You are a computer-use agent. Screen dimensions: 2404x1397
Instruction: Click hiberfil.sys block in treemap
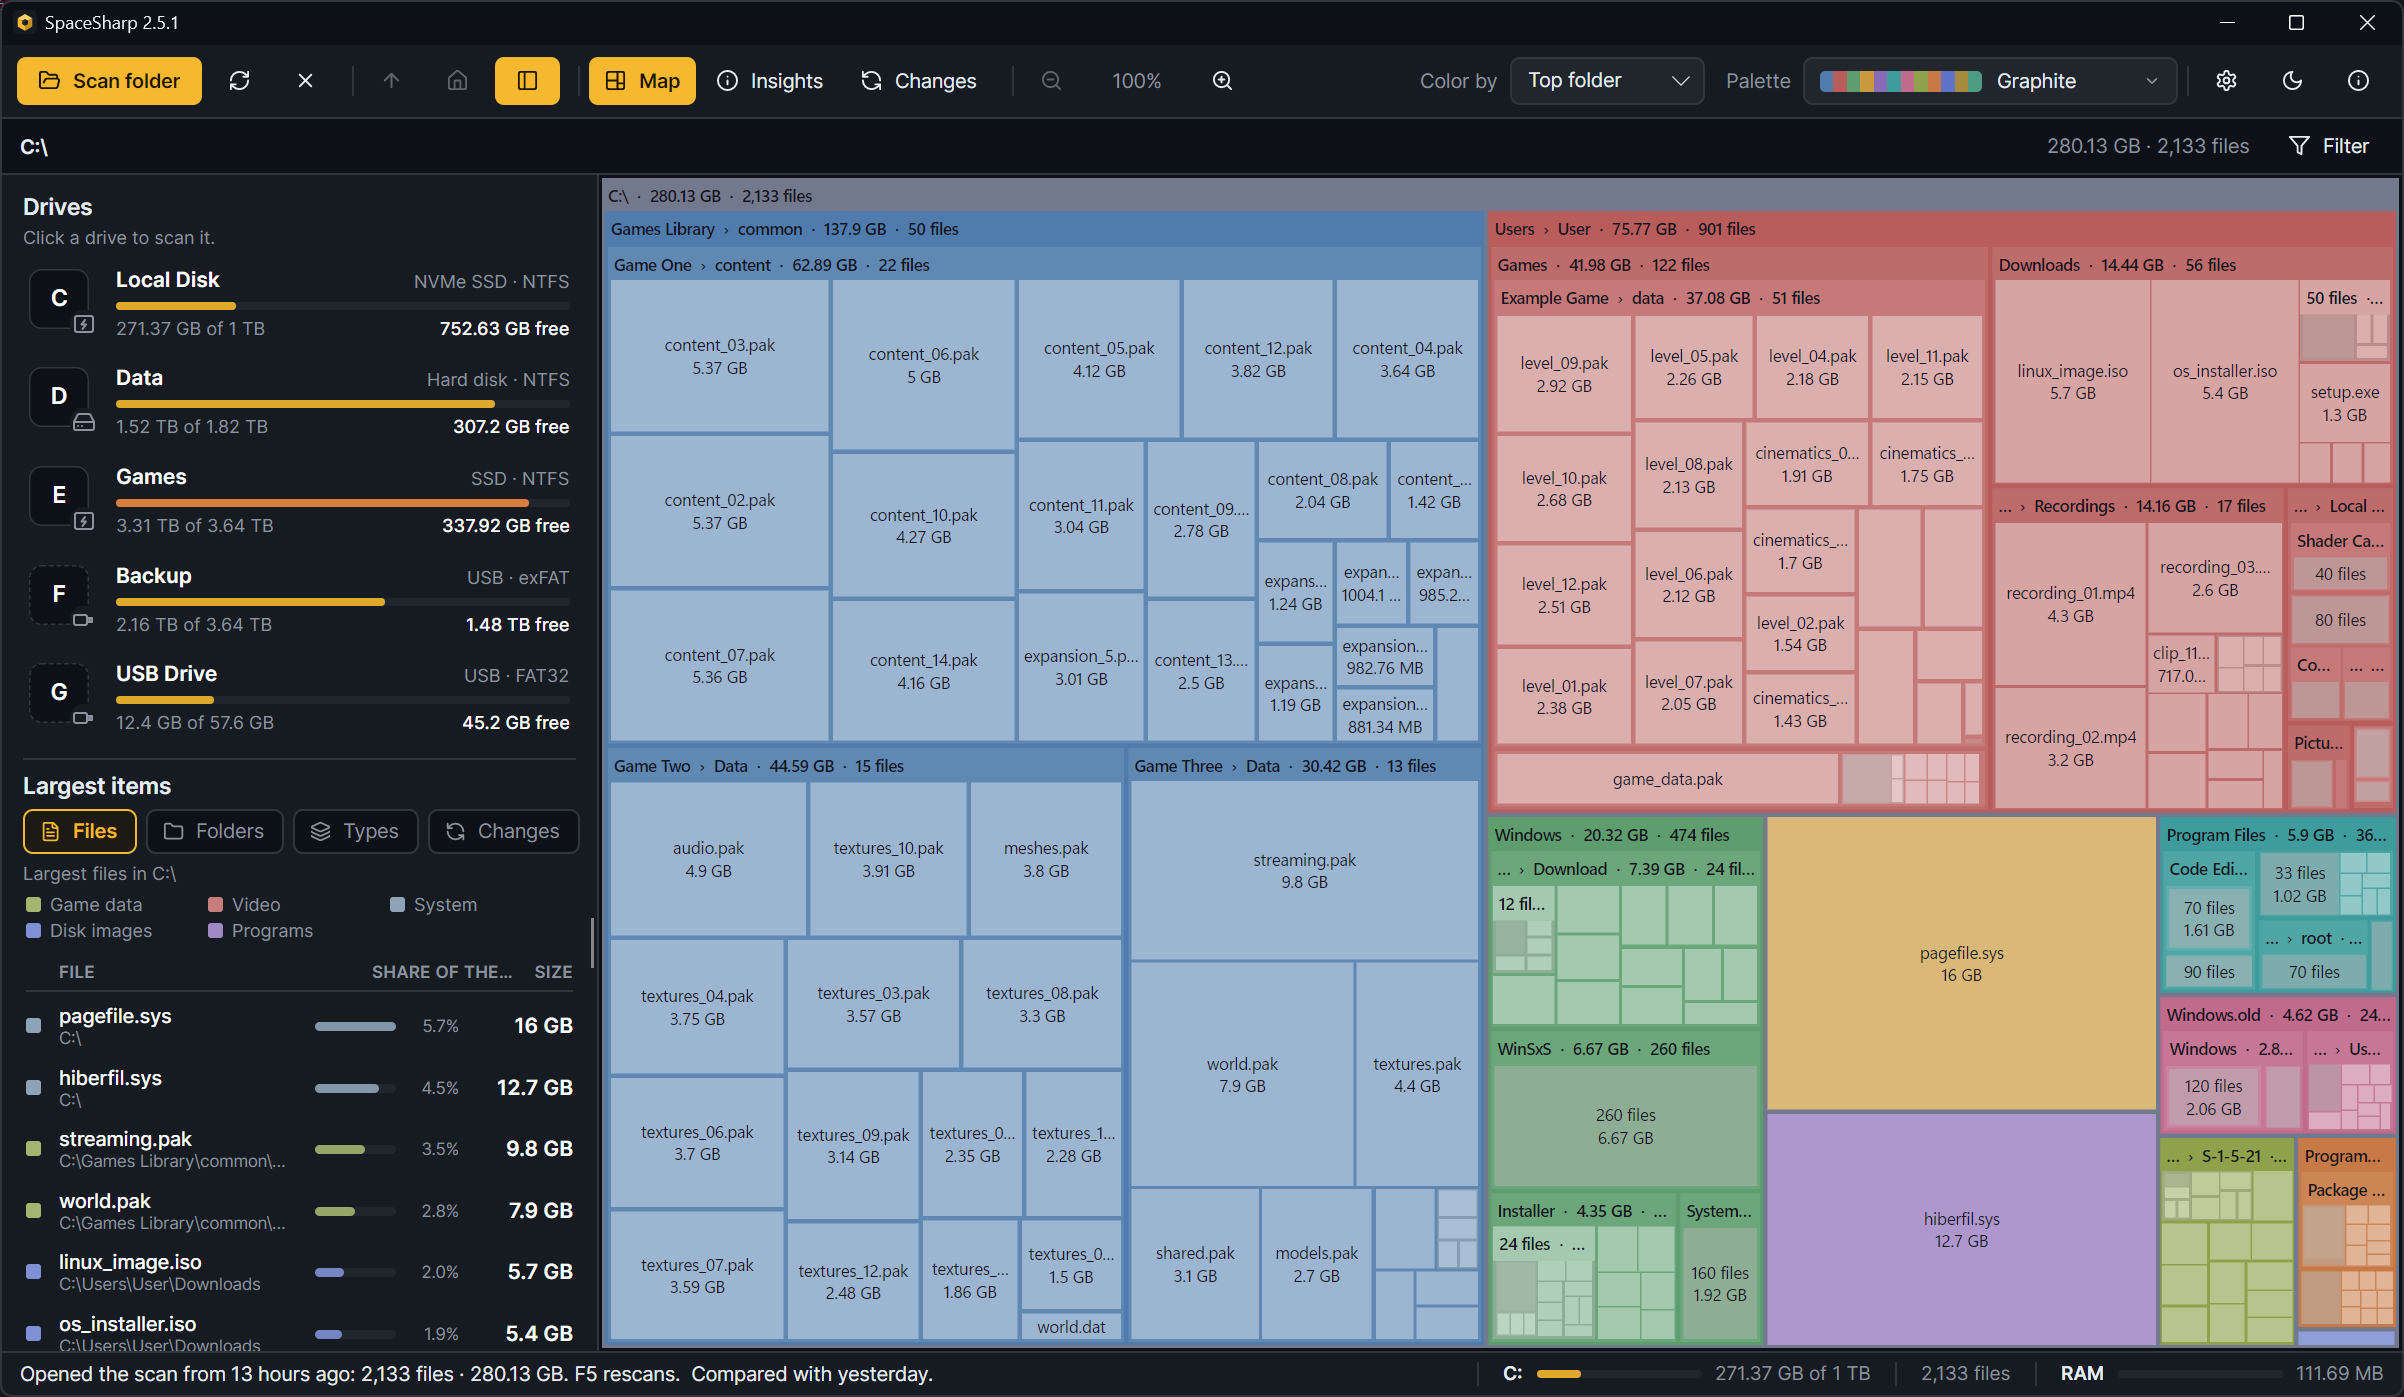click(x=1961, y=1230)
